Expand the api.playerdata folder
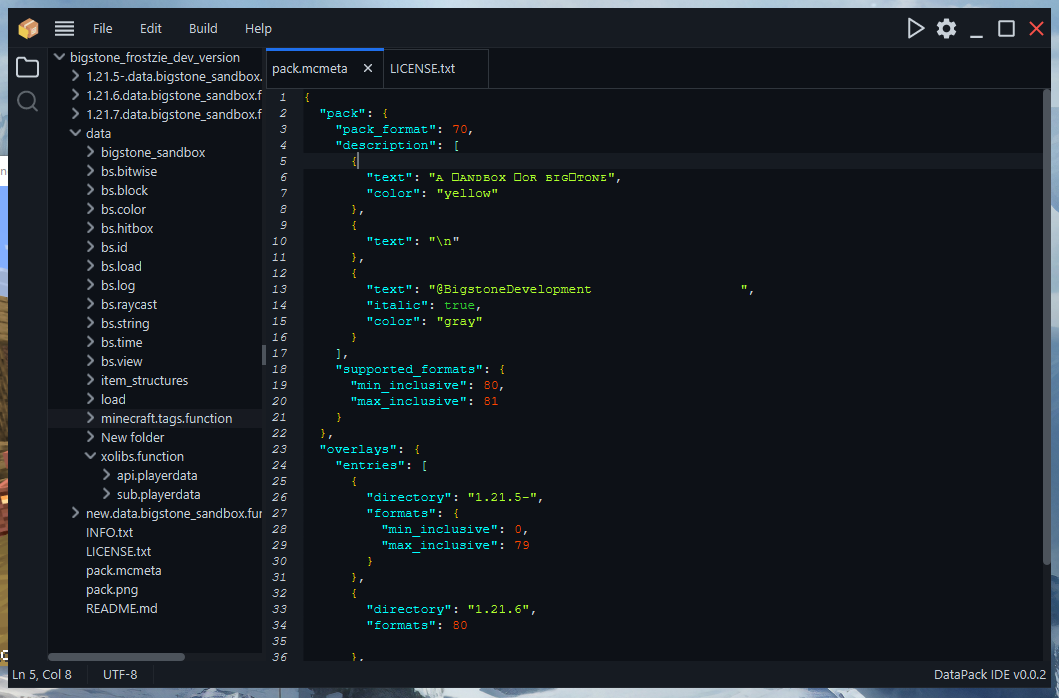The width and height of the screenshot is (1059, 698). pos(106,475)
